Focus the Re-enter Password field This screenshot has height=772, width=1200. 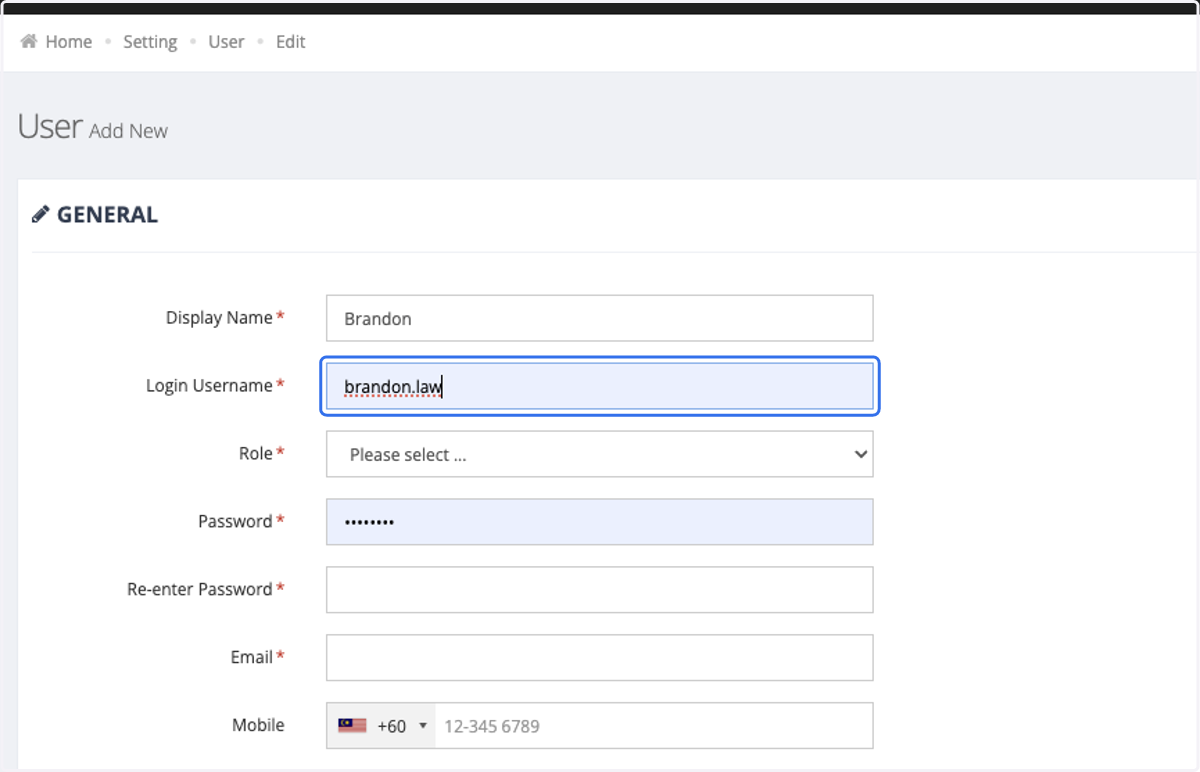[x=599, y=590]
